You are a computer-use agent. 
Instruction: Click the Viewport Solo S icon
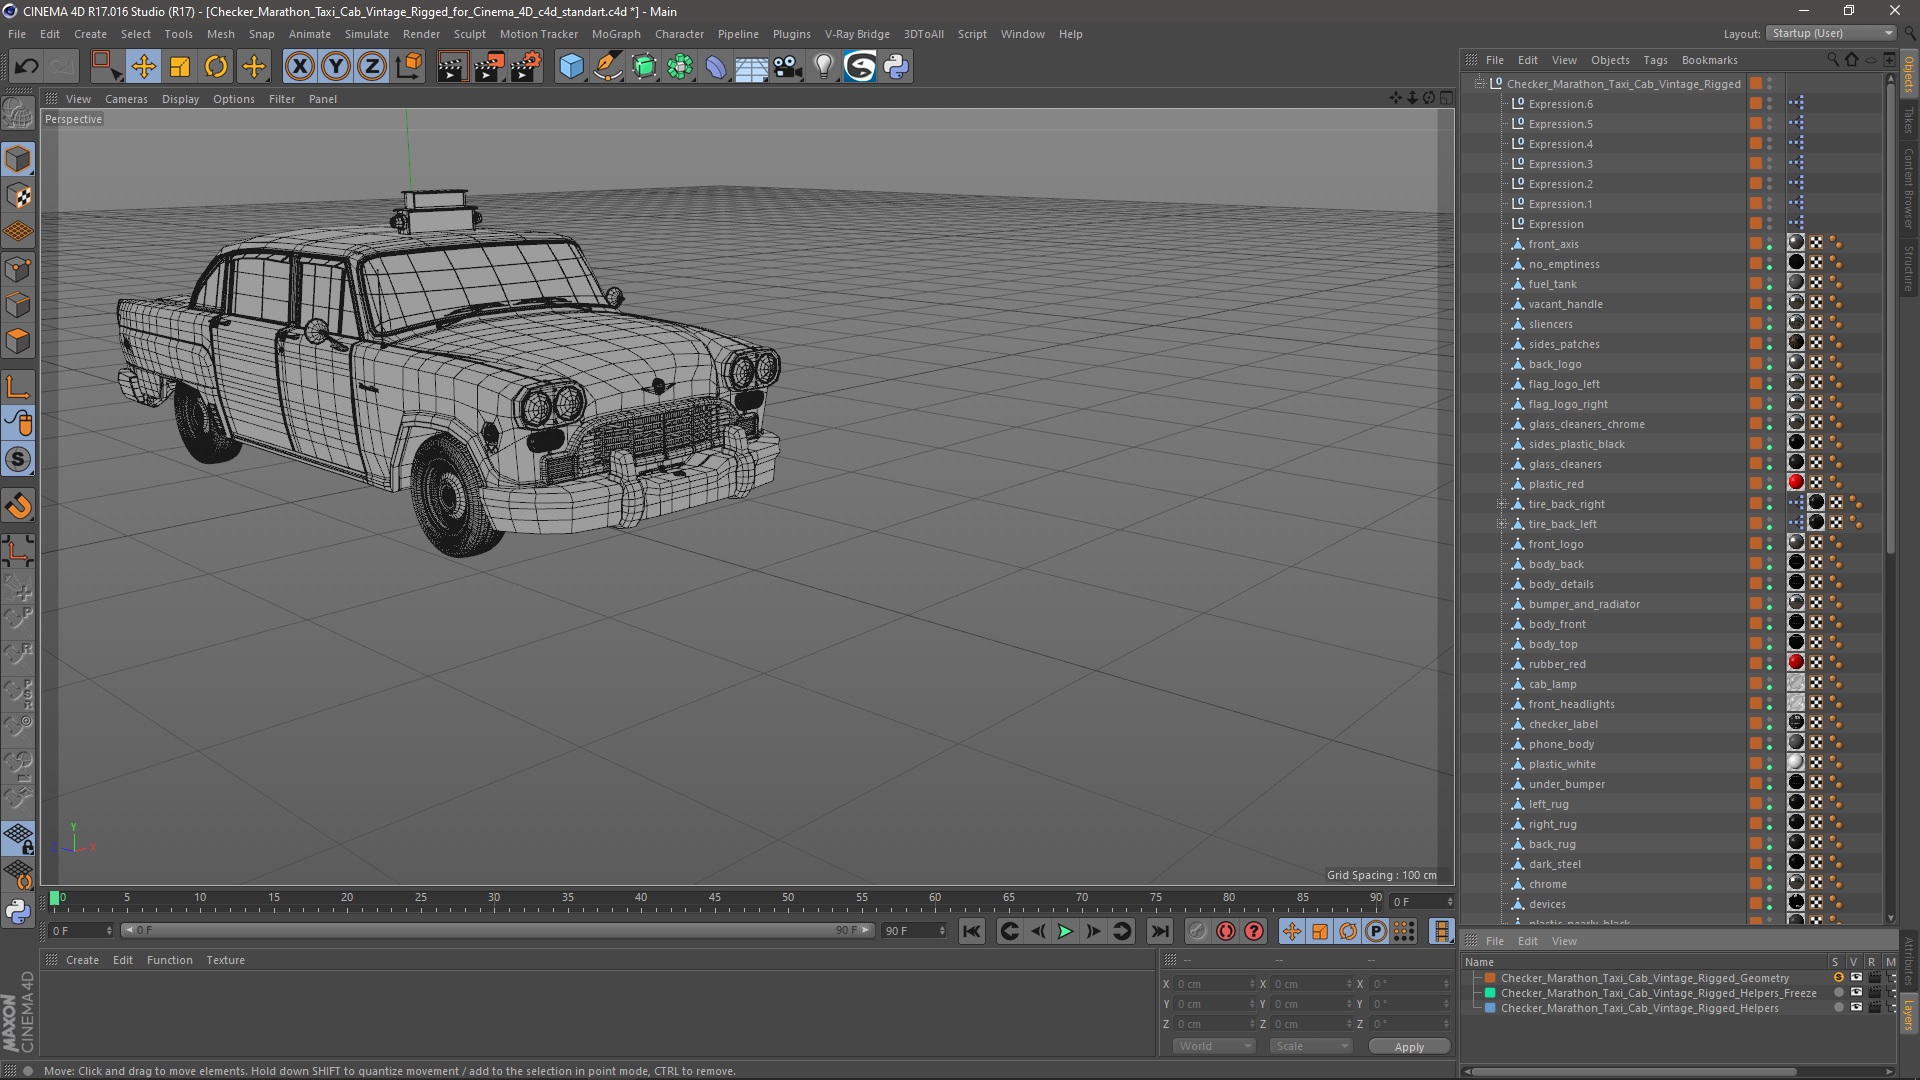(x=18, y=460)
